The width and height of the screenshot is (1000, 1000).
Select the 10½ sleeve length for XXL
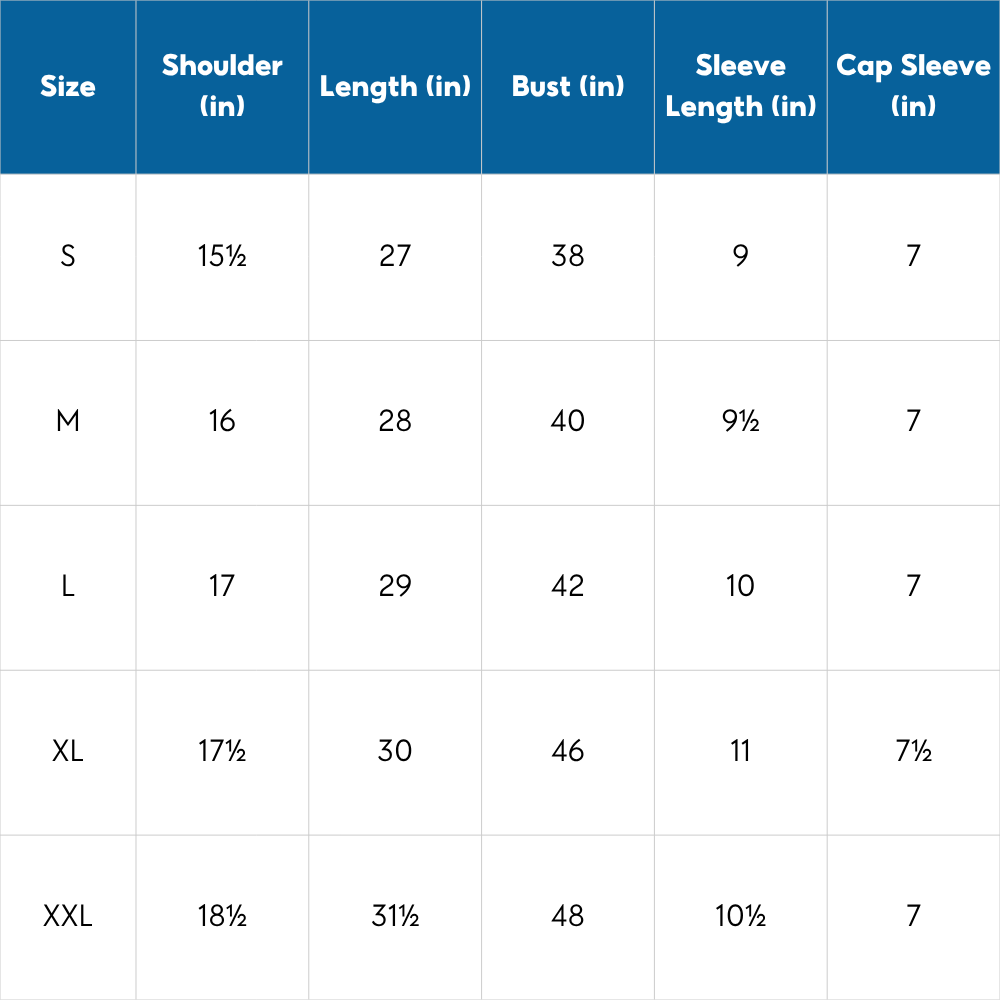[741, 917]
